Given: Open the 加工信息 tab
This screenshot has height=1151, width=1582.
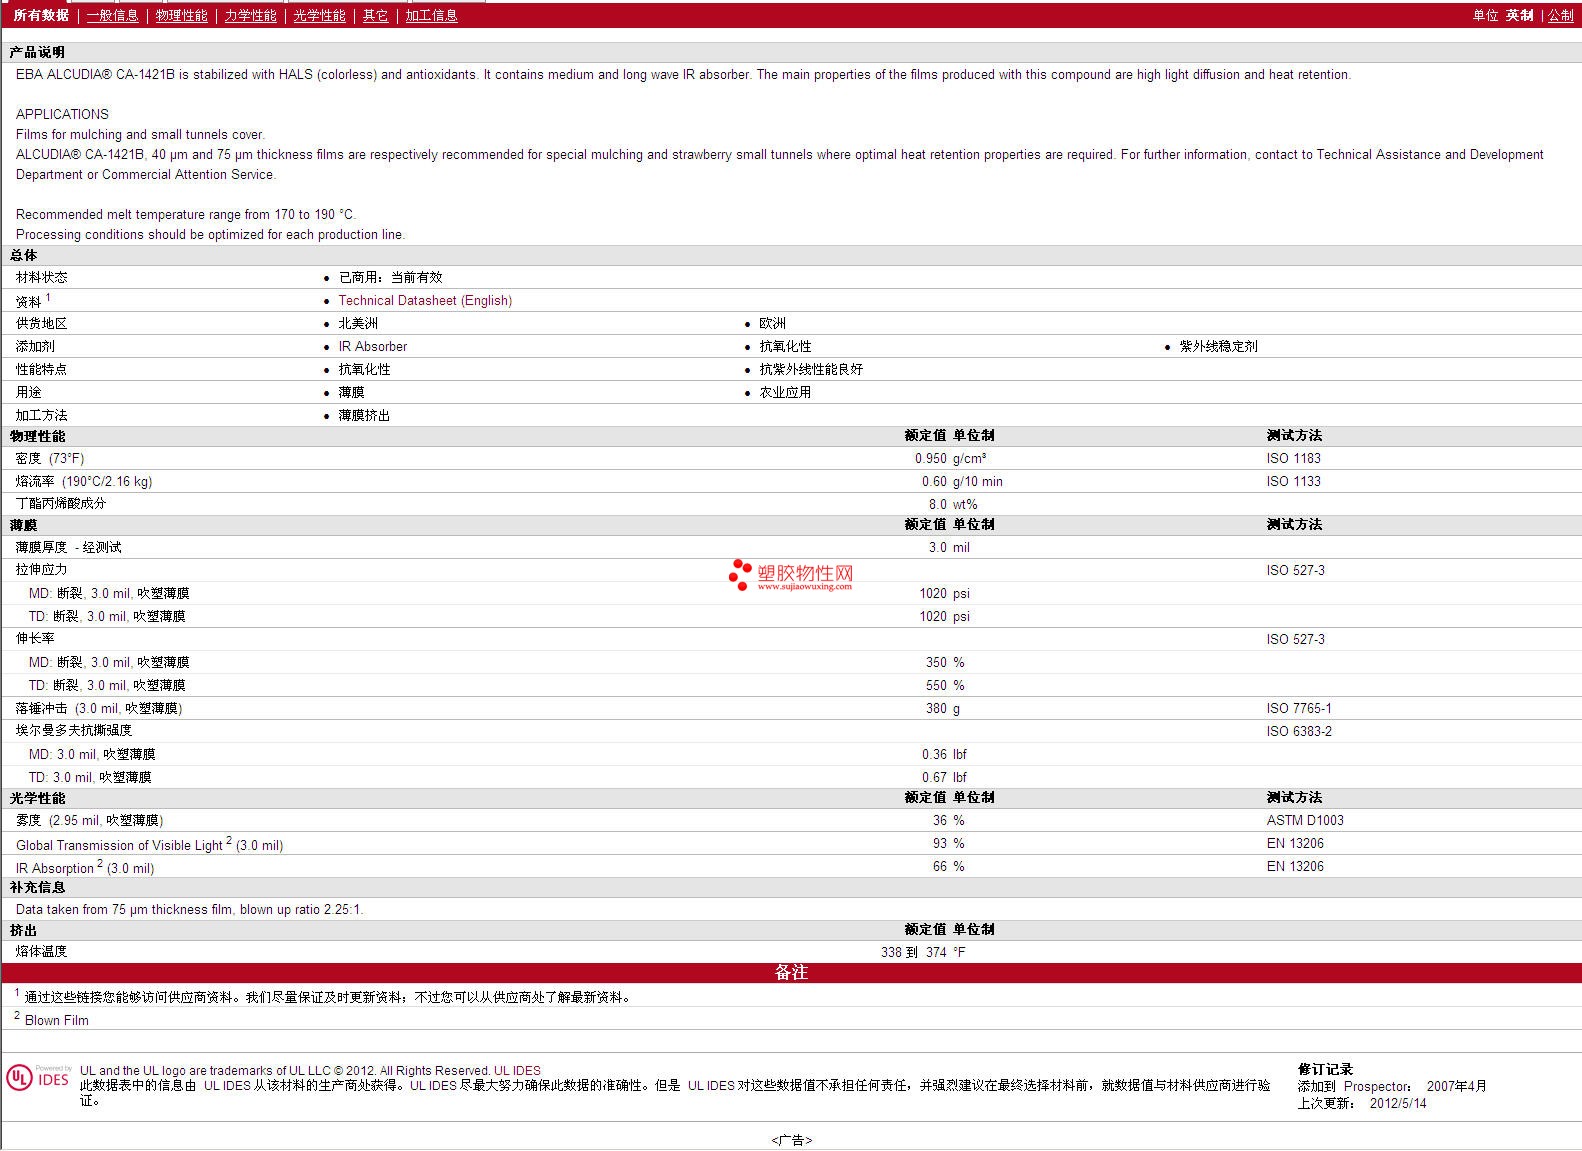Looking at the screenshot, I should coord(431,15).
